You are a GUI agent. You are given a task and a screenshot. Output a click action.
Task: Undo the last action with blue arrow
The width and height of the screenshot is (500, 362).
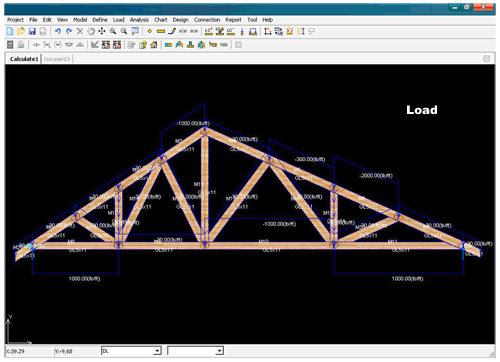[x=58, y=31]
